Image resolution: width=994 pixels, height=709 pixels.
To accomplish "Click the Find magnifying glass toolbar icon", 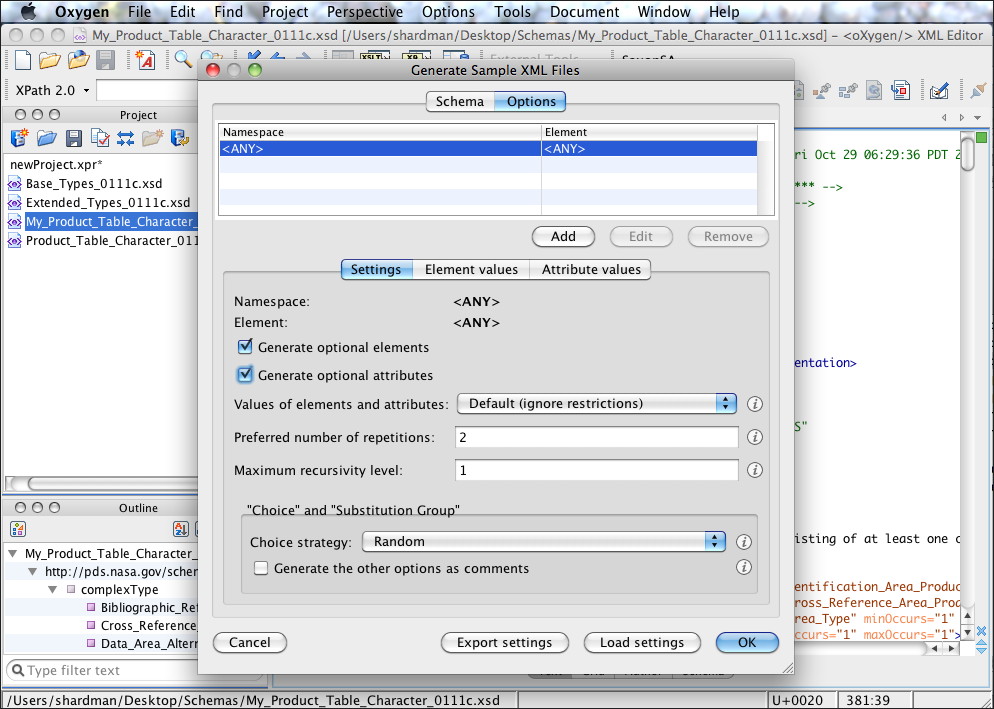I will [183, 60].
